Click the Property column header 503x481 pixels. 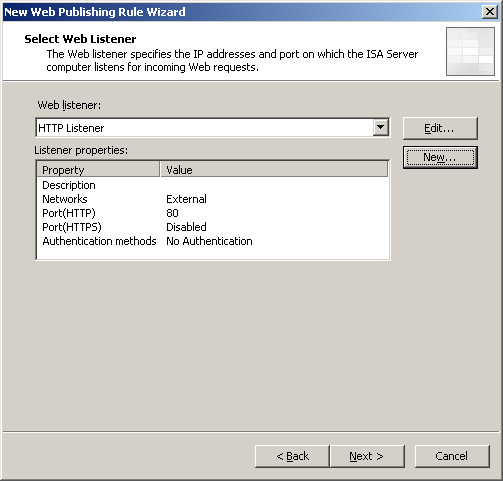[98, 170]
